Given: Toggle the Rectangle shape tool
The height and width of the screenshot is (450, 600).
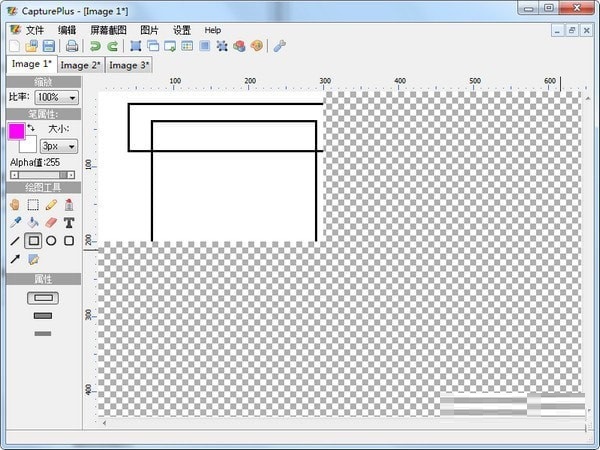Looking at the screenshot, I should 33,241.
